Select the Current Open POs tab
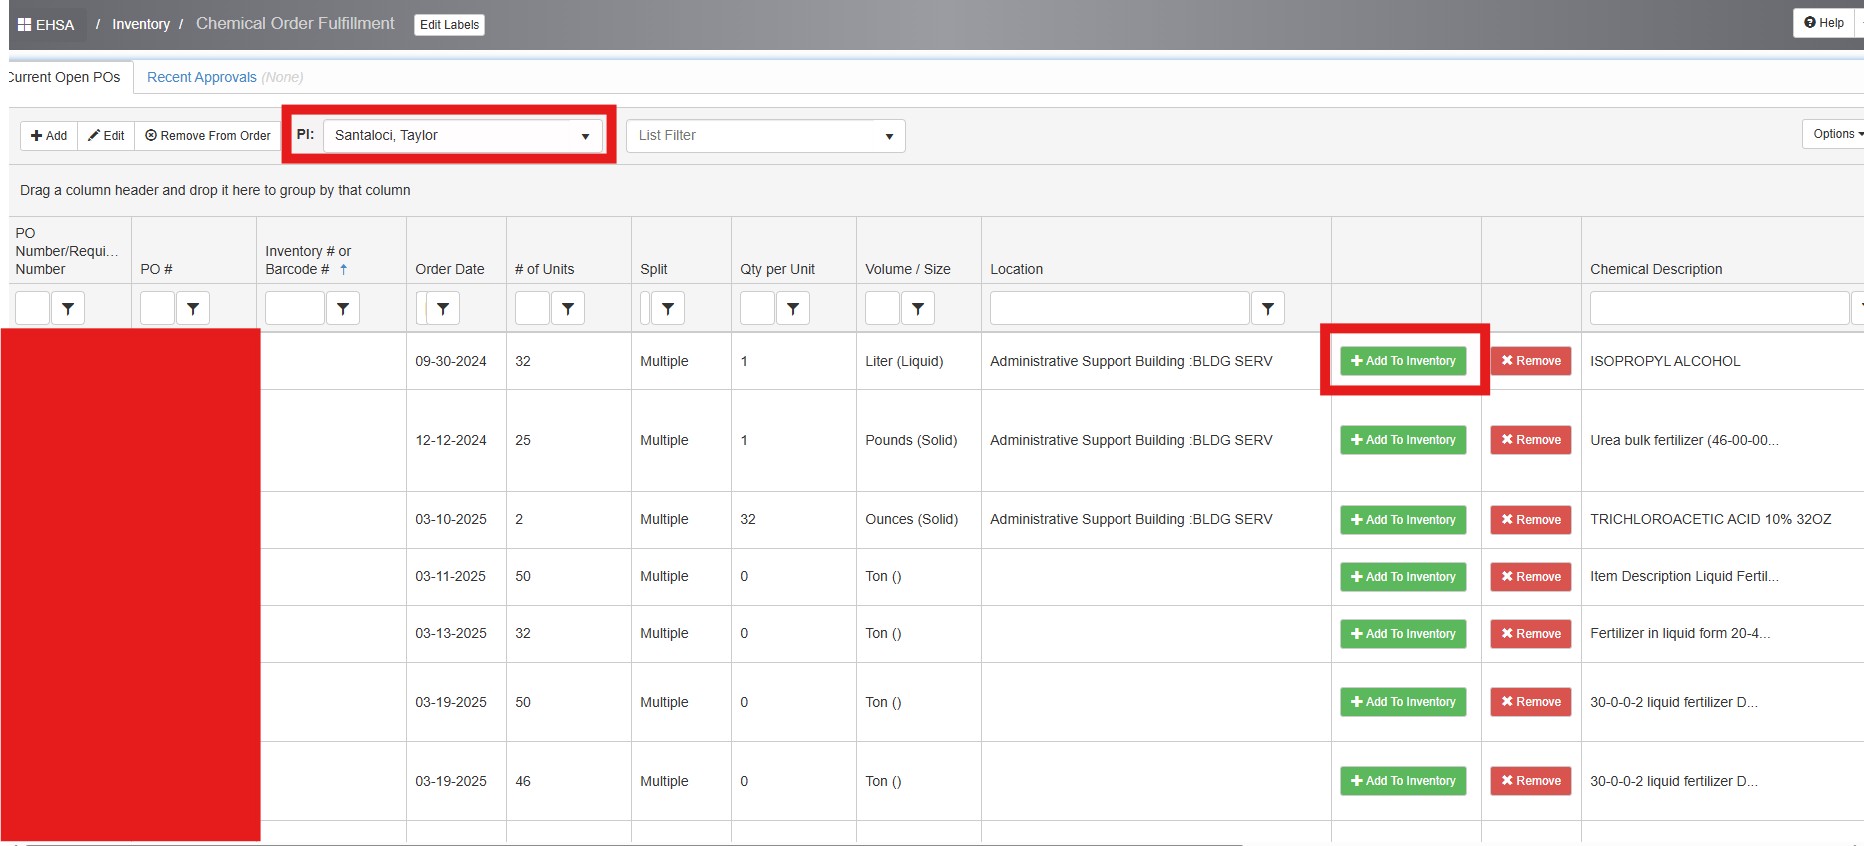Viewport: 1864px width, 846px height. (x=64, y=77)
